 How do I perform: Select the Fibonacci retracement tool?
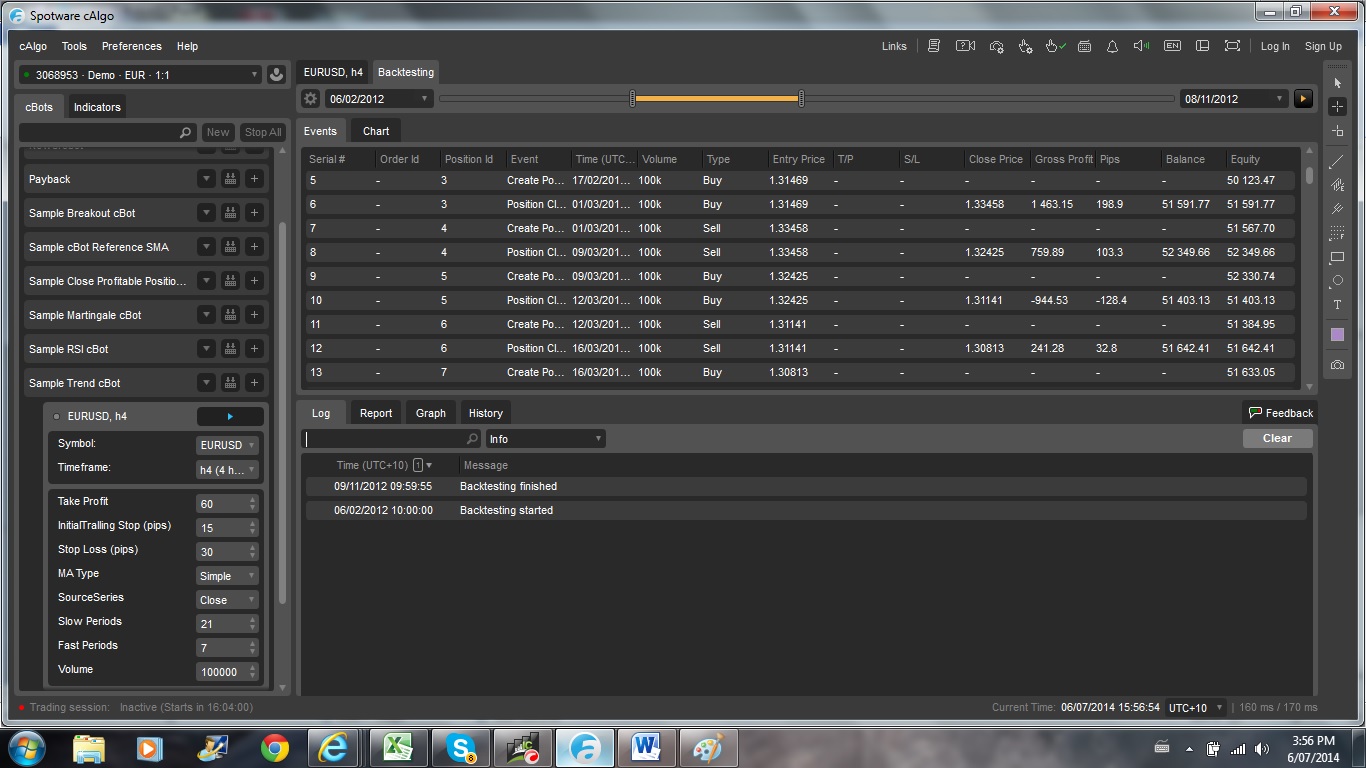click(1337, 233)
